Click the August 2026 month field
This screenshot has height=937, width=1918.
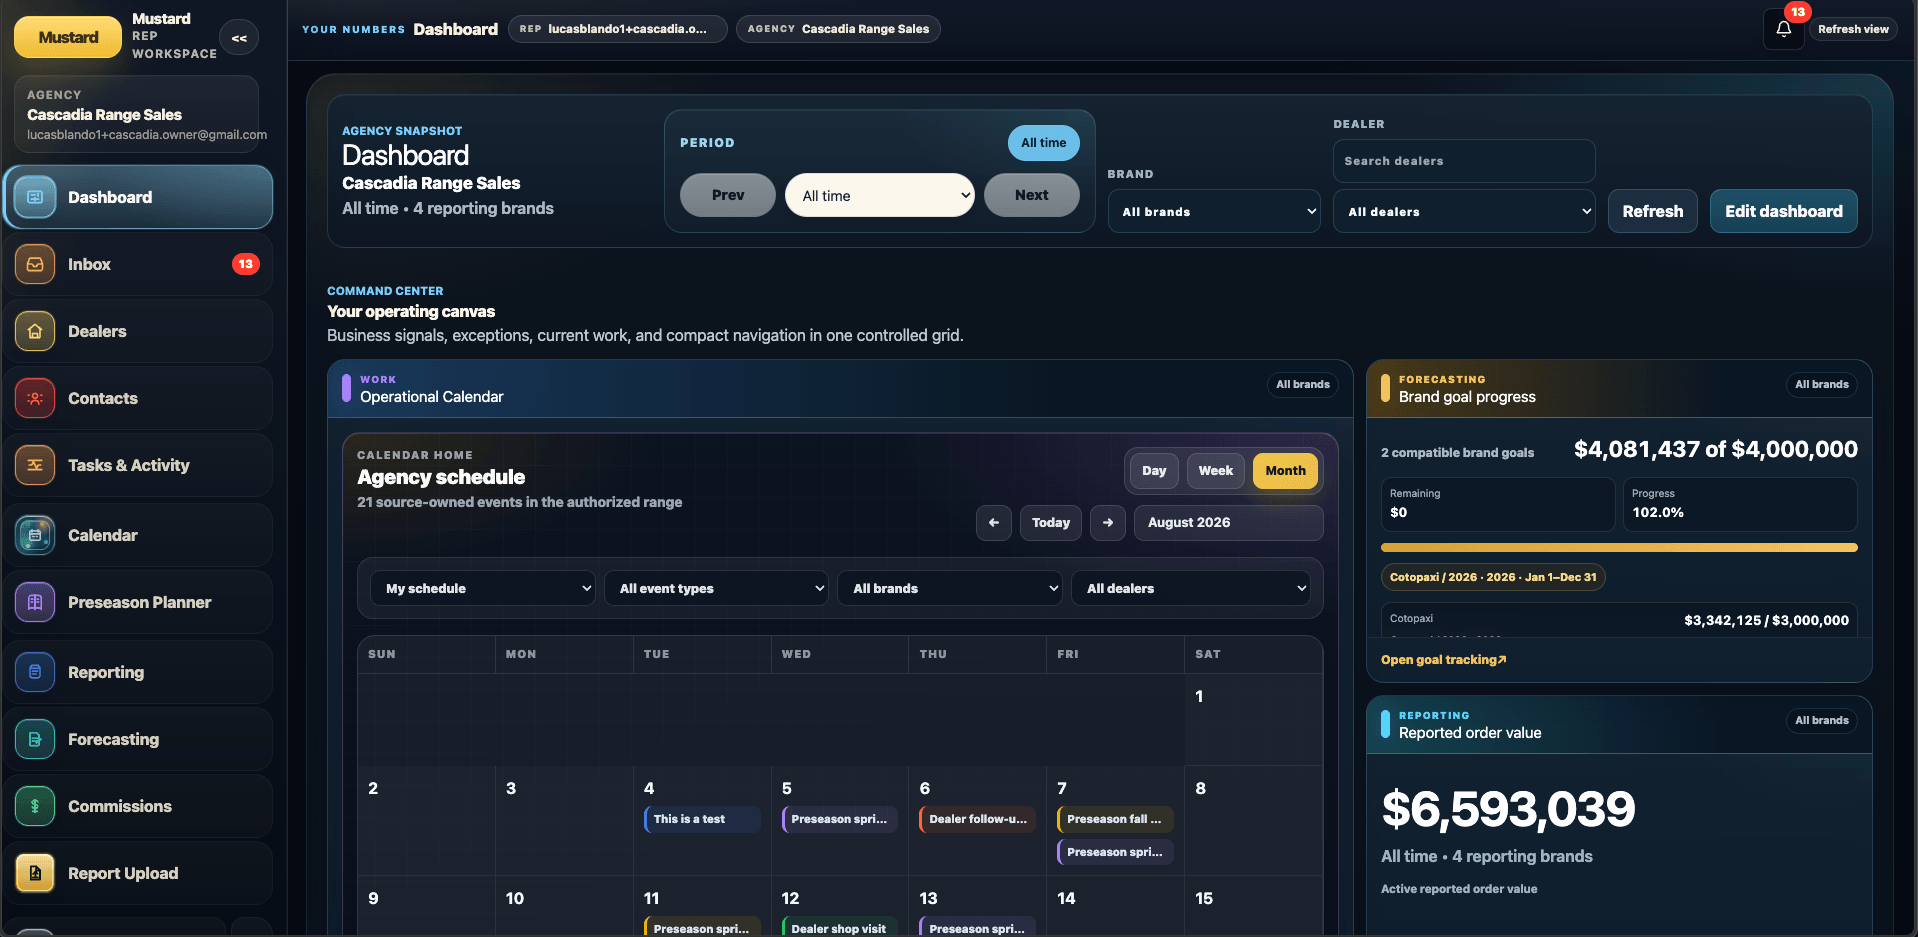[x=1228, y=523]
